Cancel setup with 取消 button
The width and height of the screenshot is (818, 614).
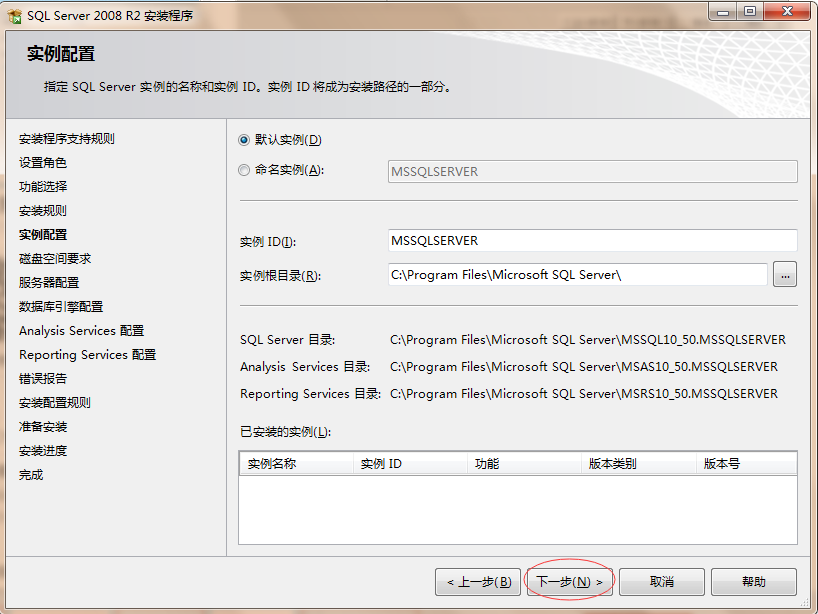pyautogui.click(x=661, y=582)
